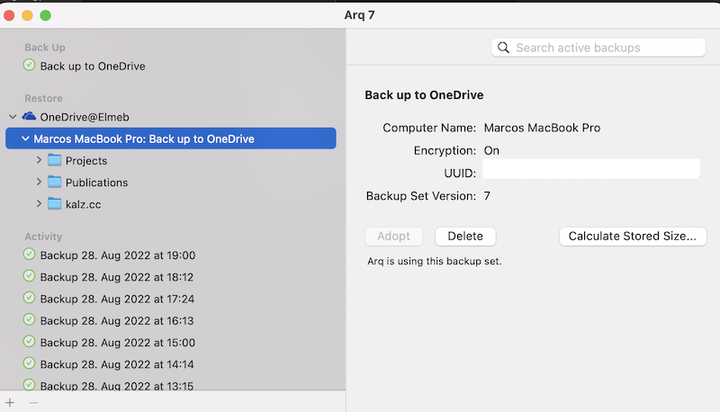Click the UUID value field

point(591,169)
